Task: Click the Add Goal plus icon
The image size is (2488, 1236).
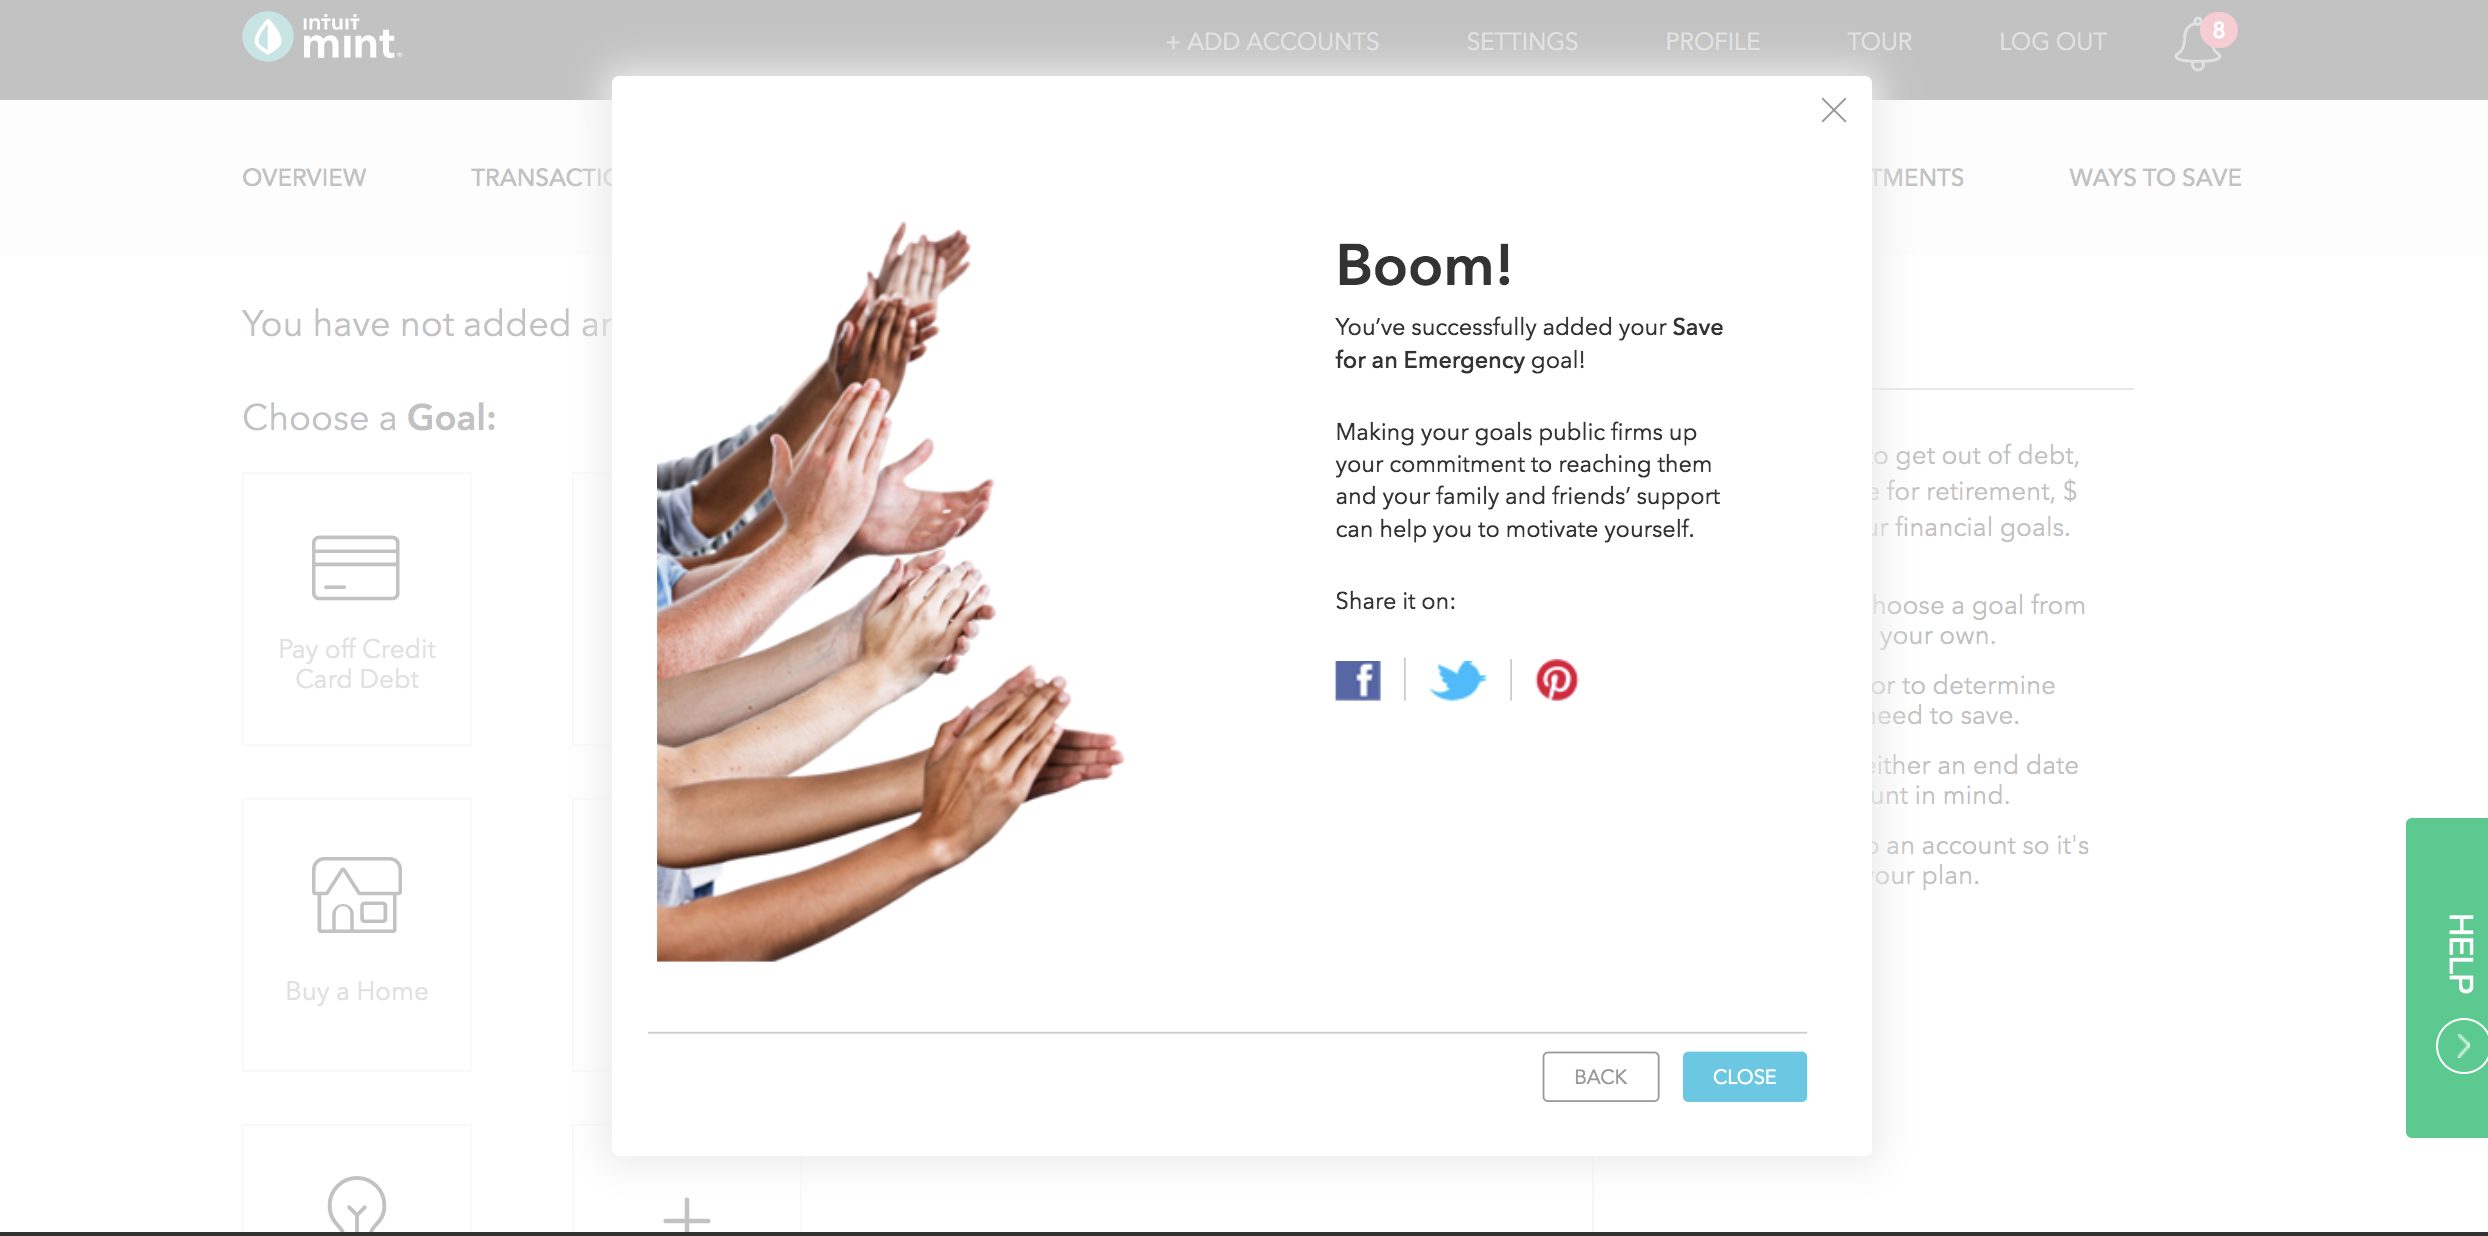Action: tap(687, 1209)
